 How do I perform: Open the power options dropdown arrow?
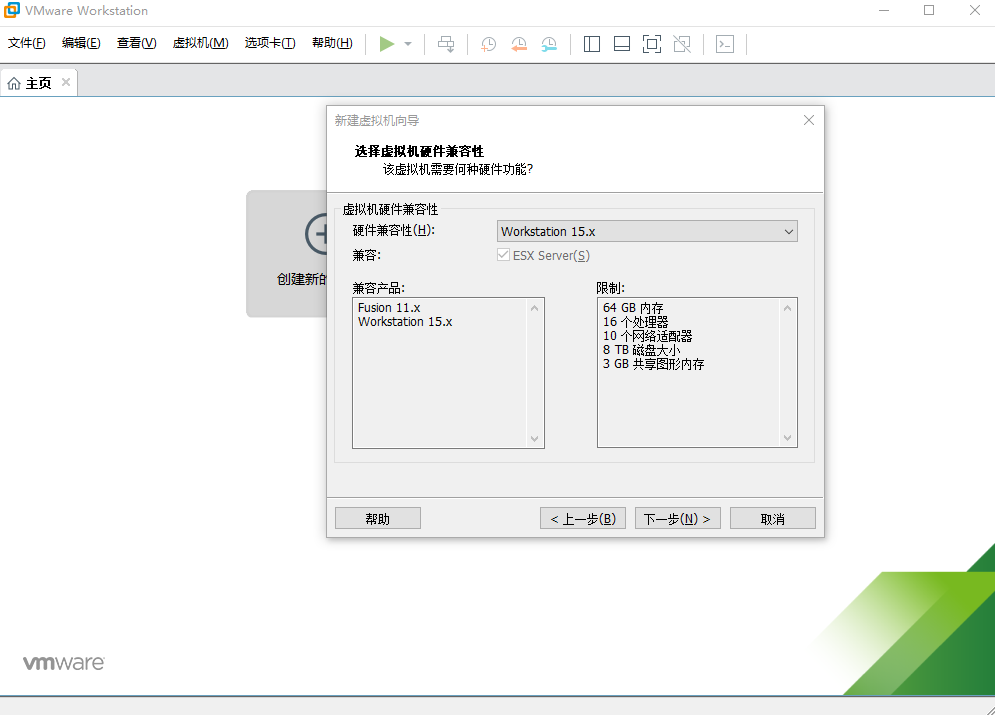pos(408,44)
